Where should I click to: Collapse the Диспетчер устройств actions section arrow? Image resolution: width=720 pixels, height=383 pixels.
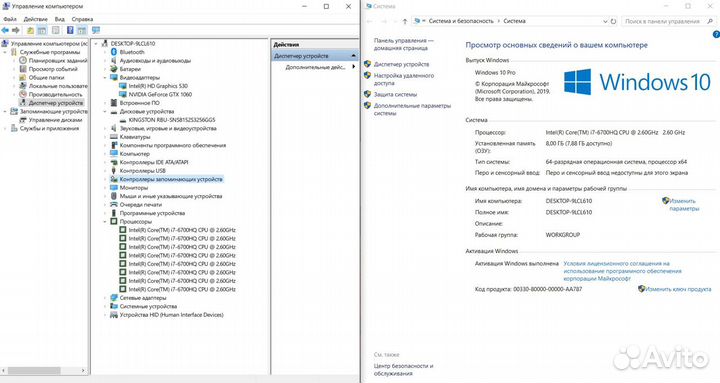(x=354, y=56)
